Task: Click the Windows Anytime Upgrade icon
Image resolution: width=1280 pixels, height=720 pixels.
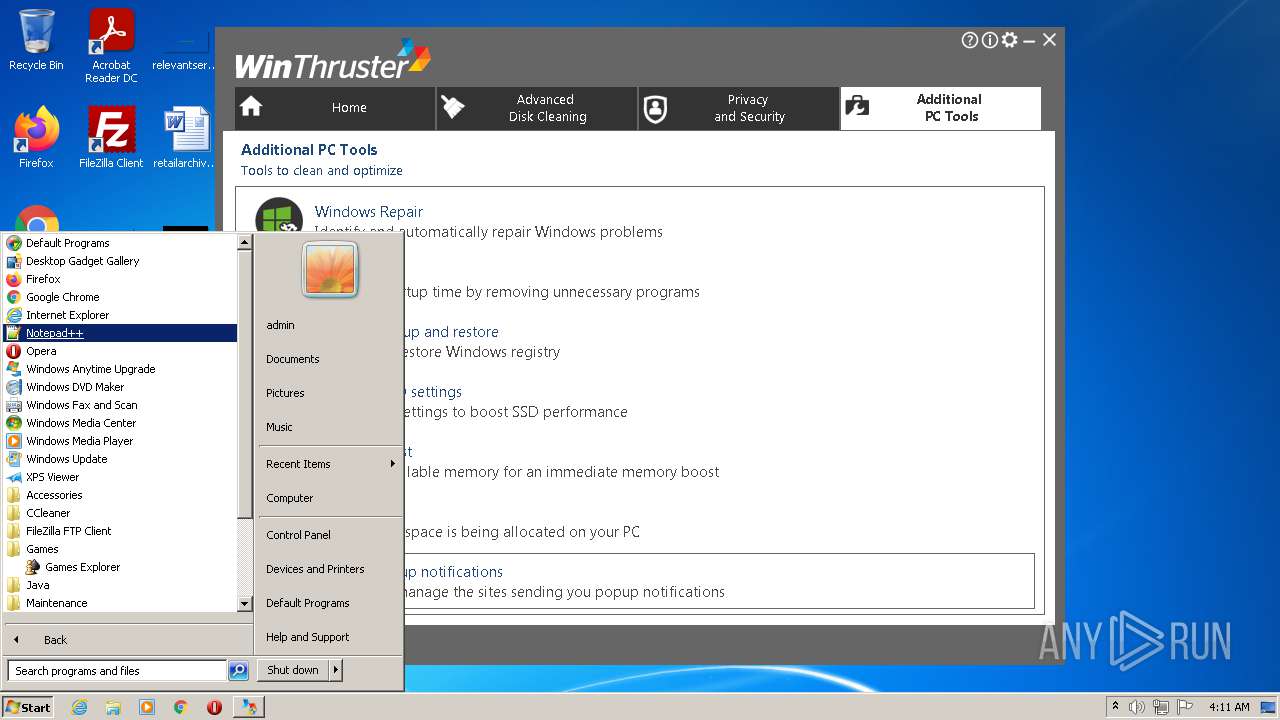Action: point(14,369)
